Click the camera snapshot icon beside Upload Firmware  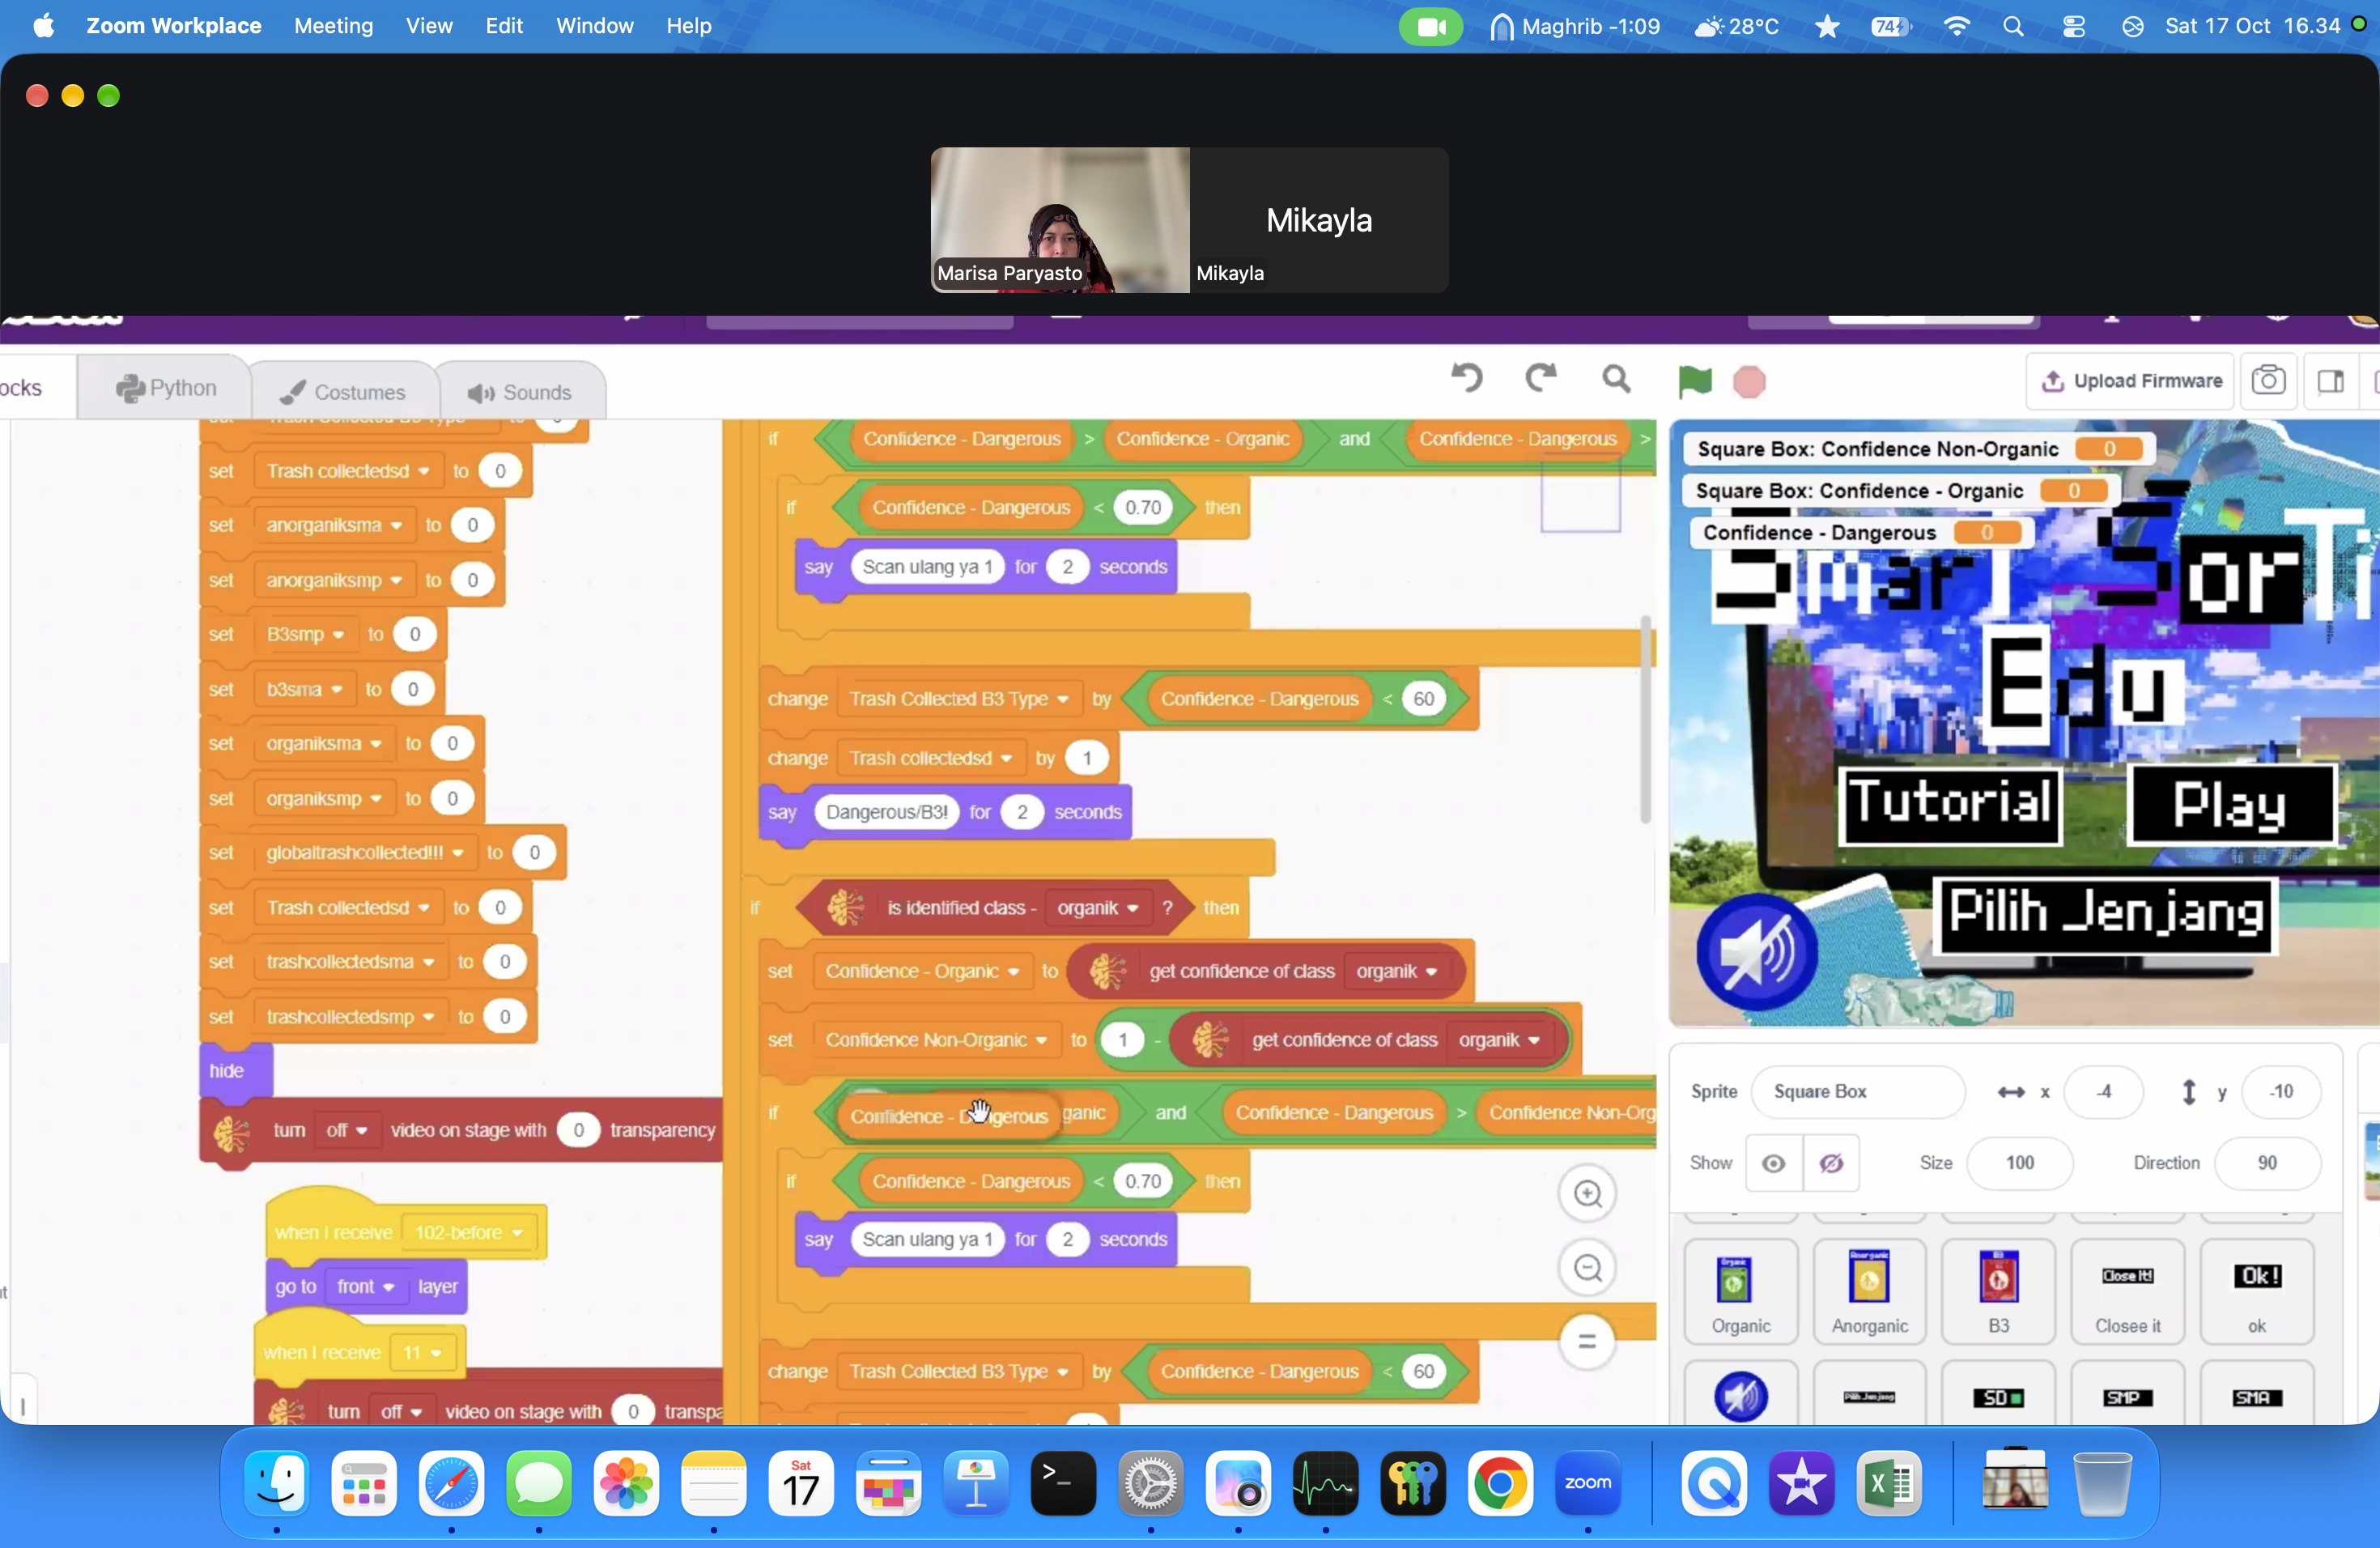coord(2268,381)
